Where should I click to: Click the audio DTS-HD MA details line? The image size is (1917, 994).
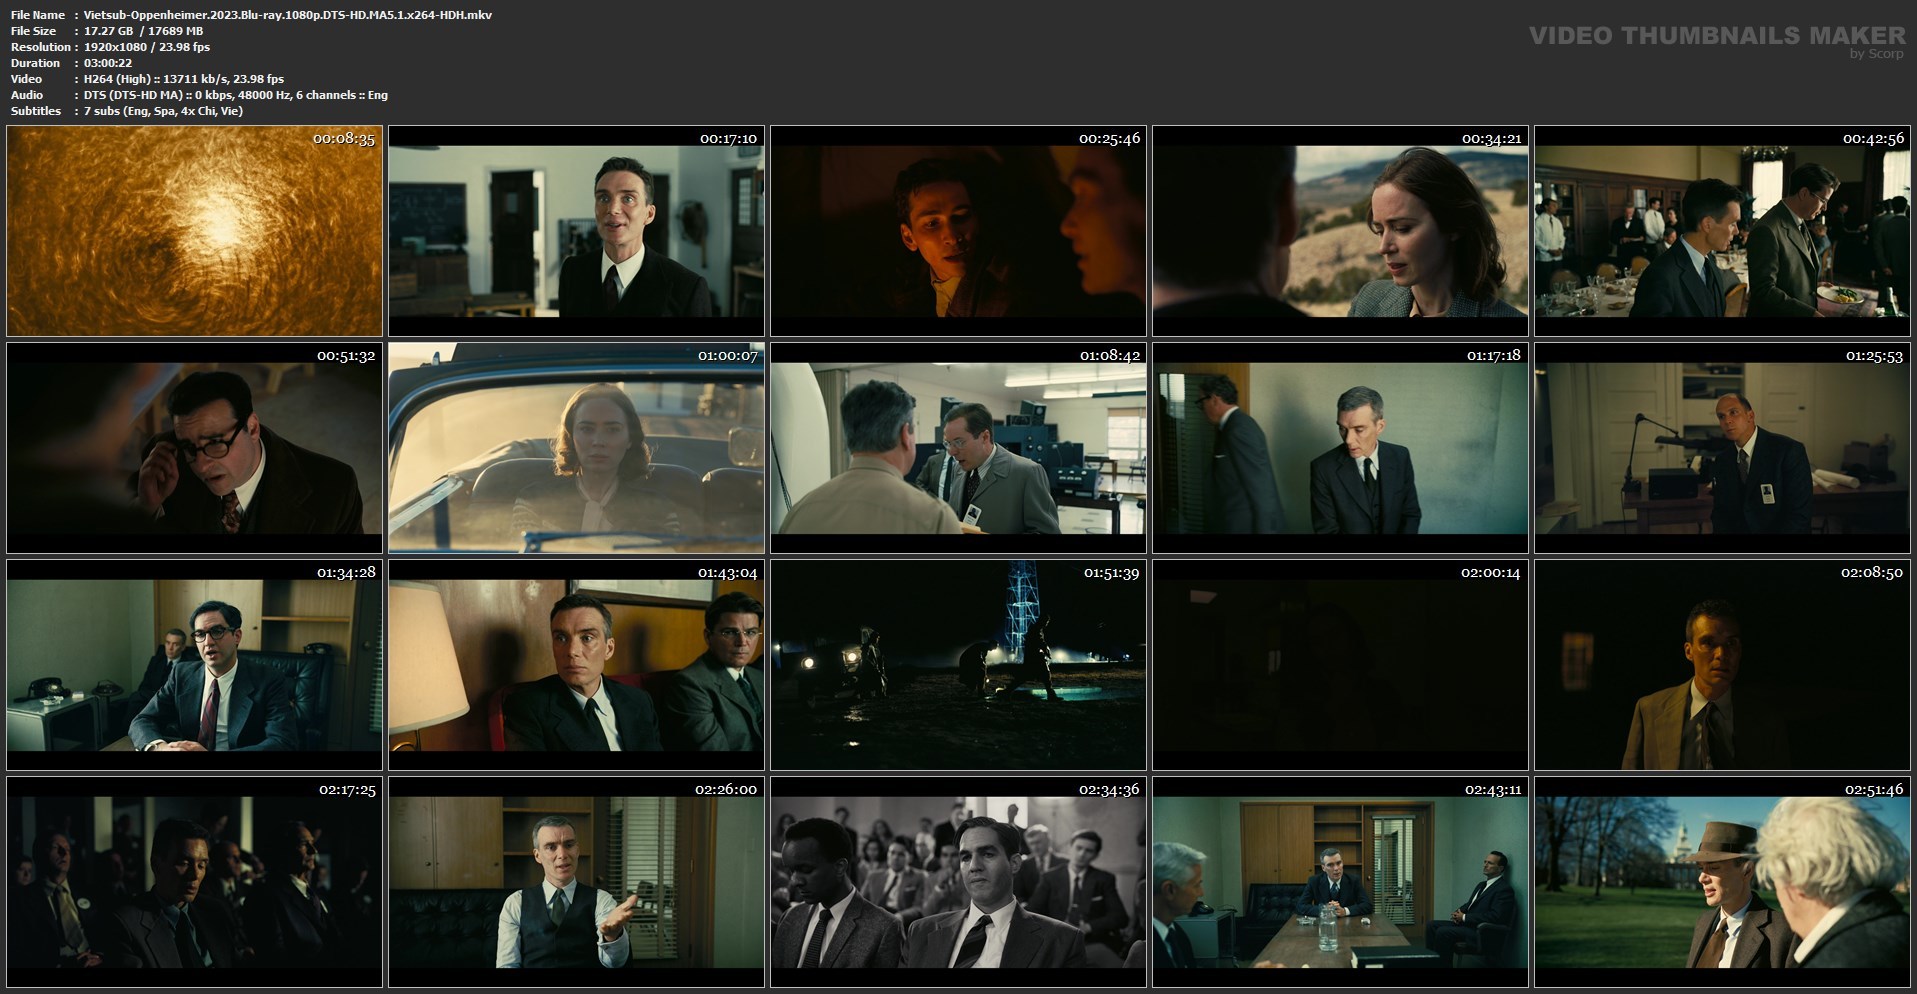coord(236,95)
